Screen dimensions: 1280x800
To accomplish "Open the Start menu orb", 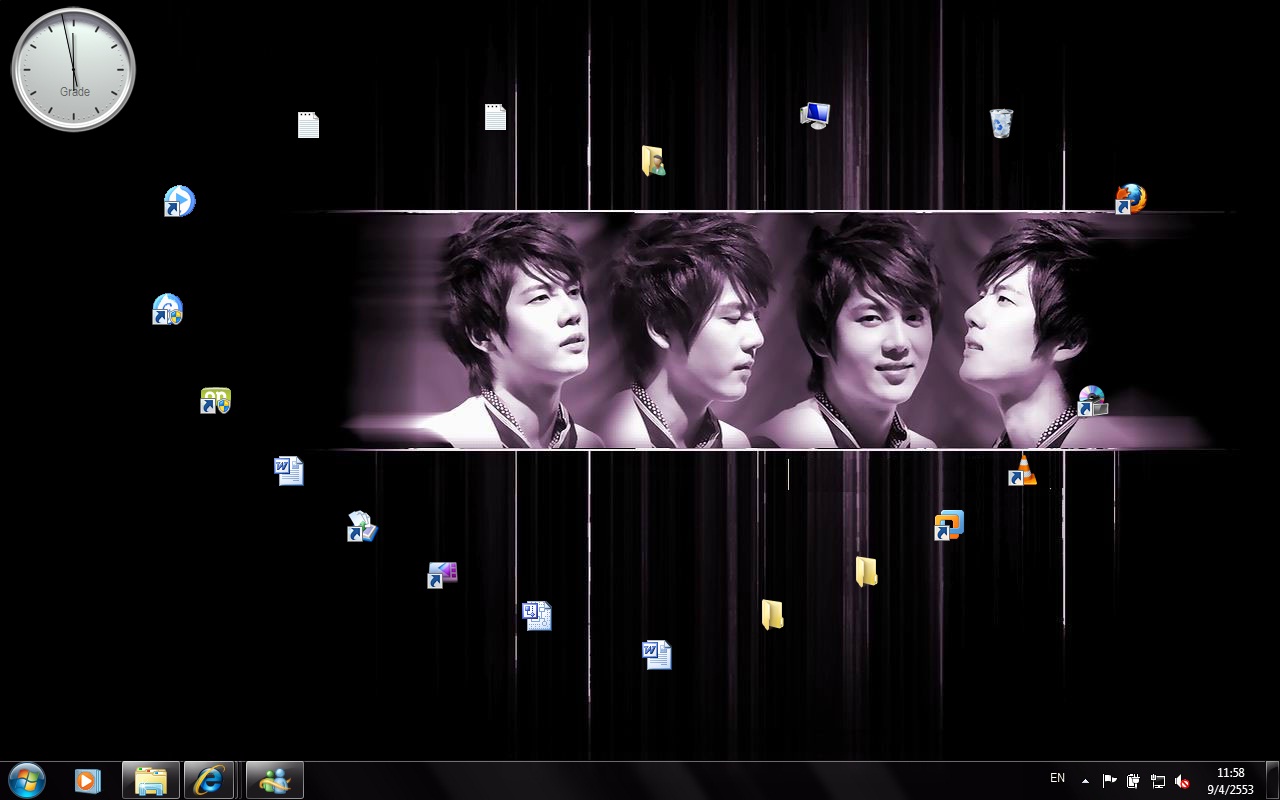I will tap(27, 780).
